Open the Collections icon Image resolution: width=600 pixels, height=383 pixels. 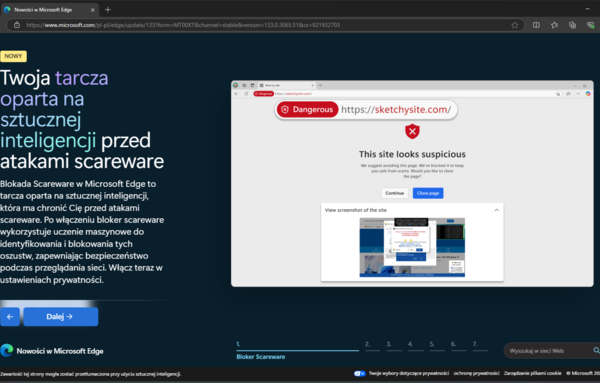click(x=572, y=25)
